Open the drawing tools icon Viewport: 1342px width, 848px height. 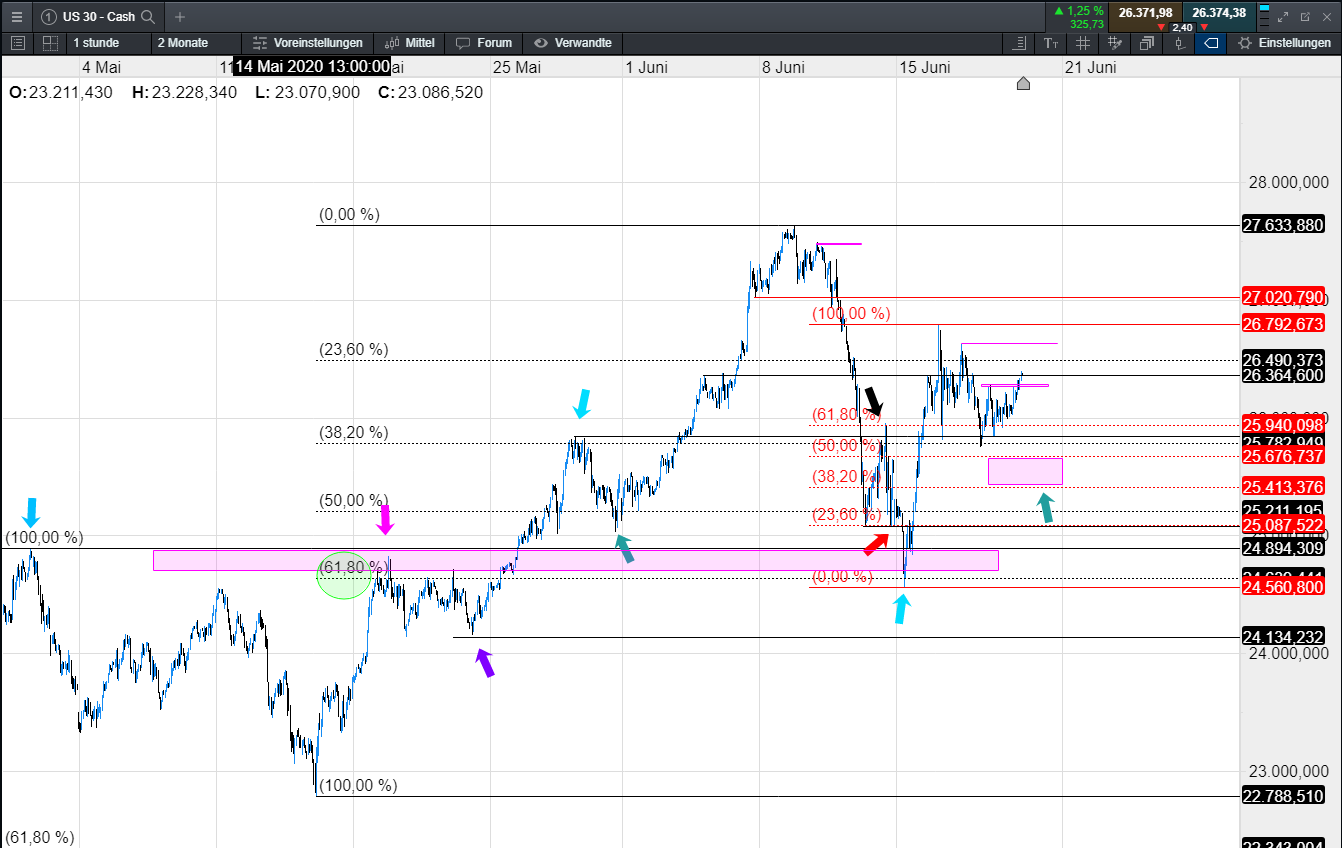[1115, 43]
